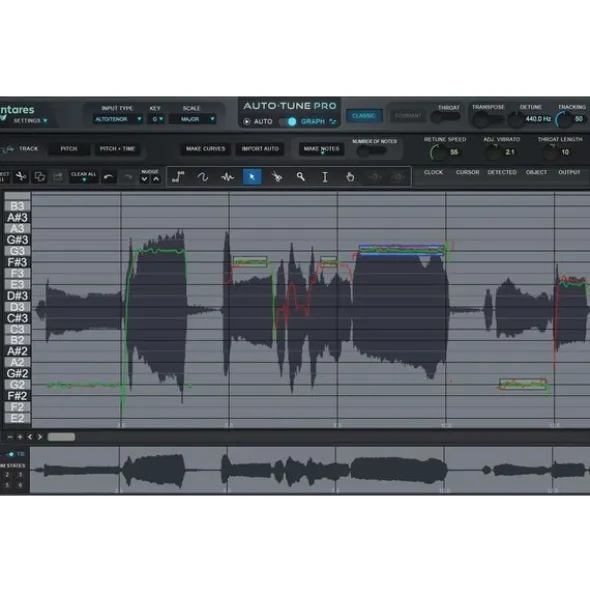Screen dimensions: 590x591
Task: Adjust the Adj. Vibrato knob
Action: tap(494, 152)
